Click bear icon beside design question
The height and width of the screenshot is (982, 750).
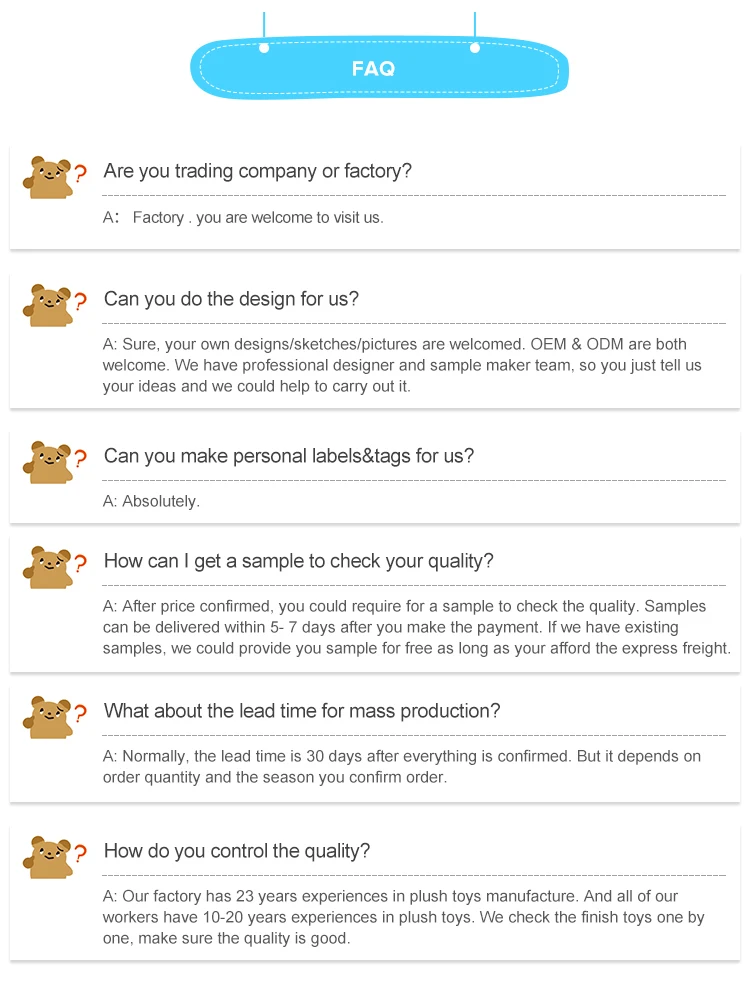coord(48,306)
